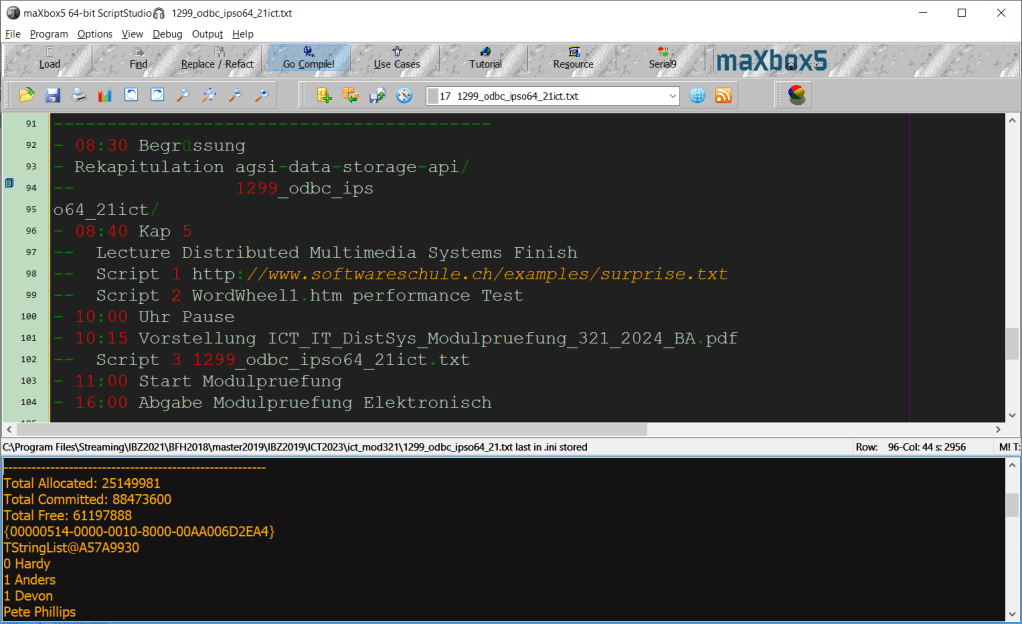
Task: Click the Tutorial toolbar button
Action: click(x=485, y=59)
